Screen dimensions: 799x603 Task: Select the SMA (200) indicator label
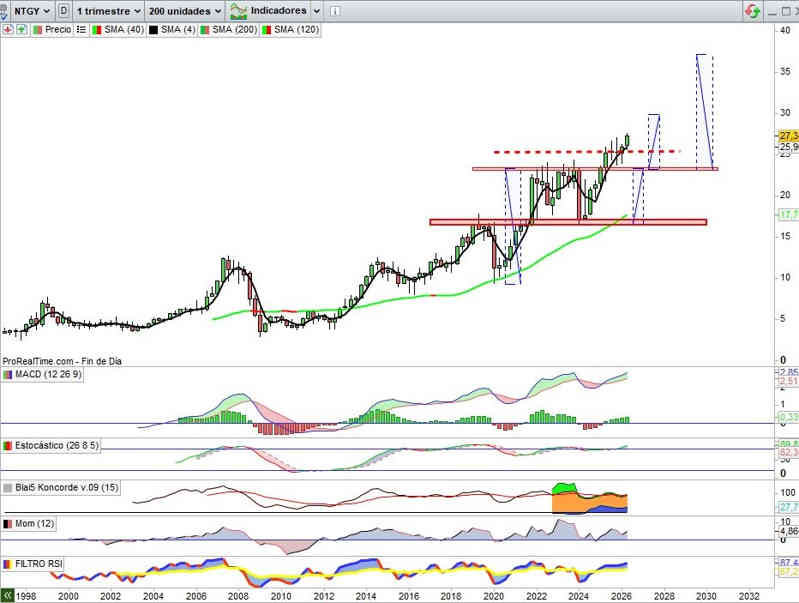pos(233,30)
